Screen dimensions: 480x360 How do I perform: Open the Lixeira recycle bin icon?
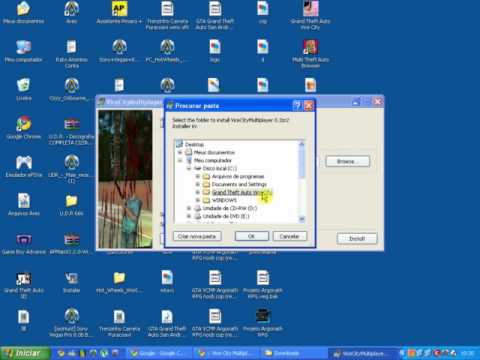[x=23, y=89]
